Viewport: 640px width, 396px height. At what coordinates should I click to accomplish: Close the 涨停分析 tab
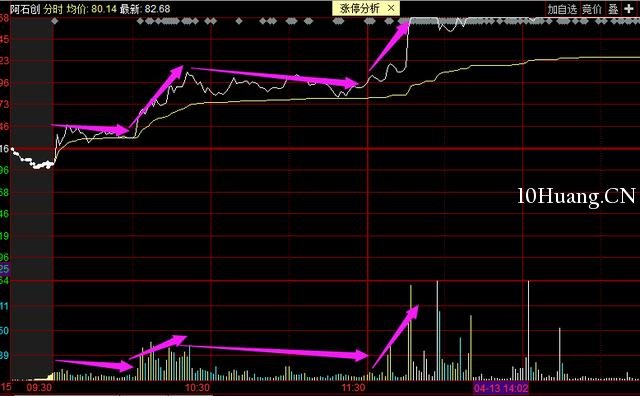click(391, 8)
